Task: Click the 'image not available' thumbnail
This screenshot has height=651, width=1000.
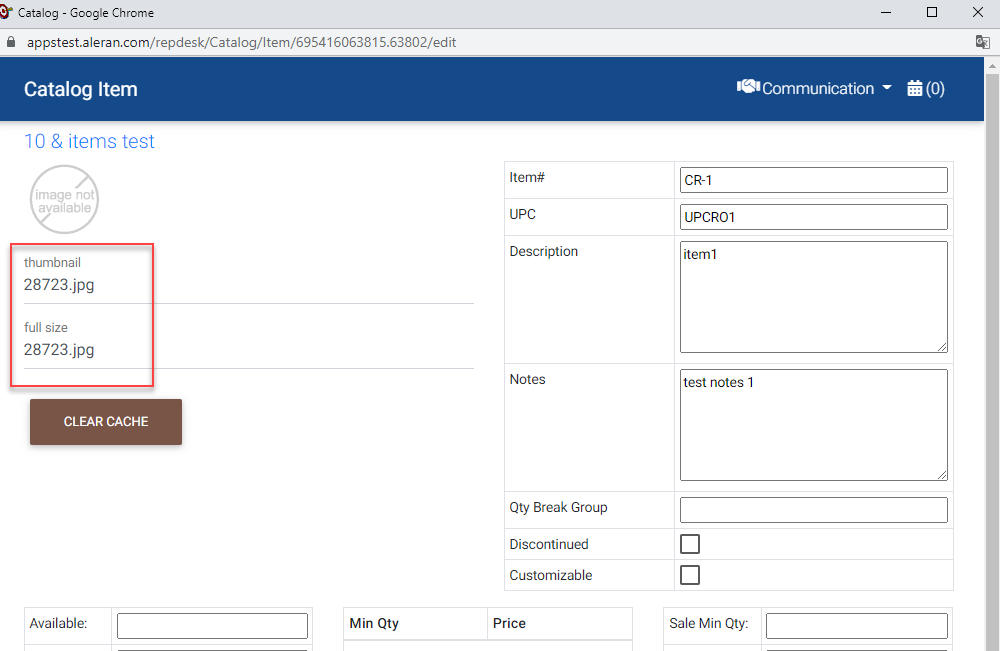Action: pyautogui.click(x=64, y=200)
